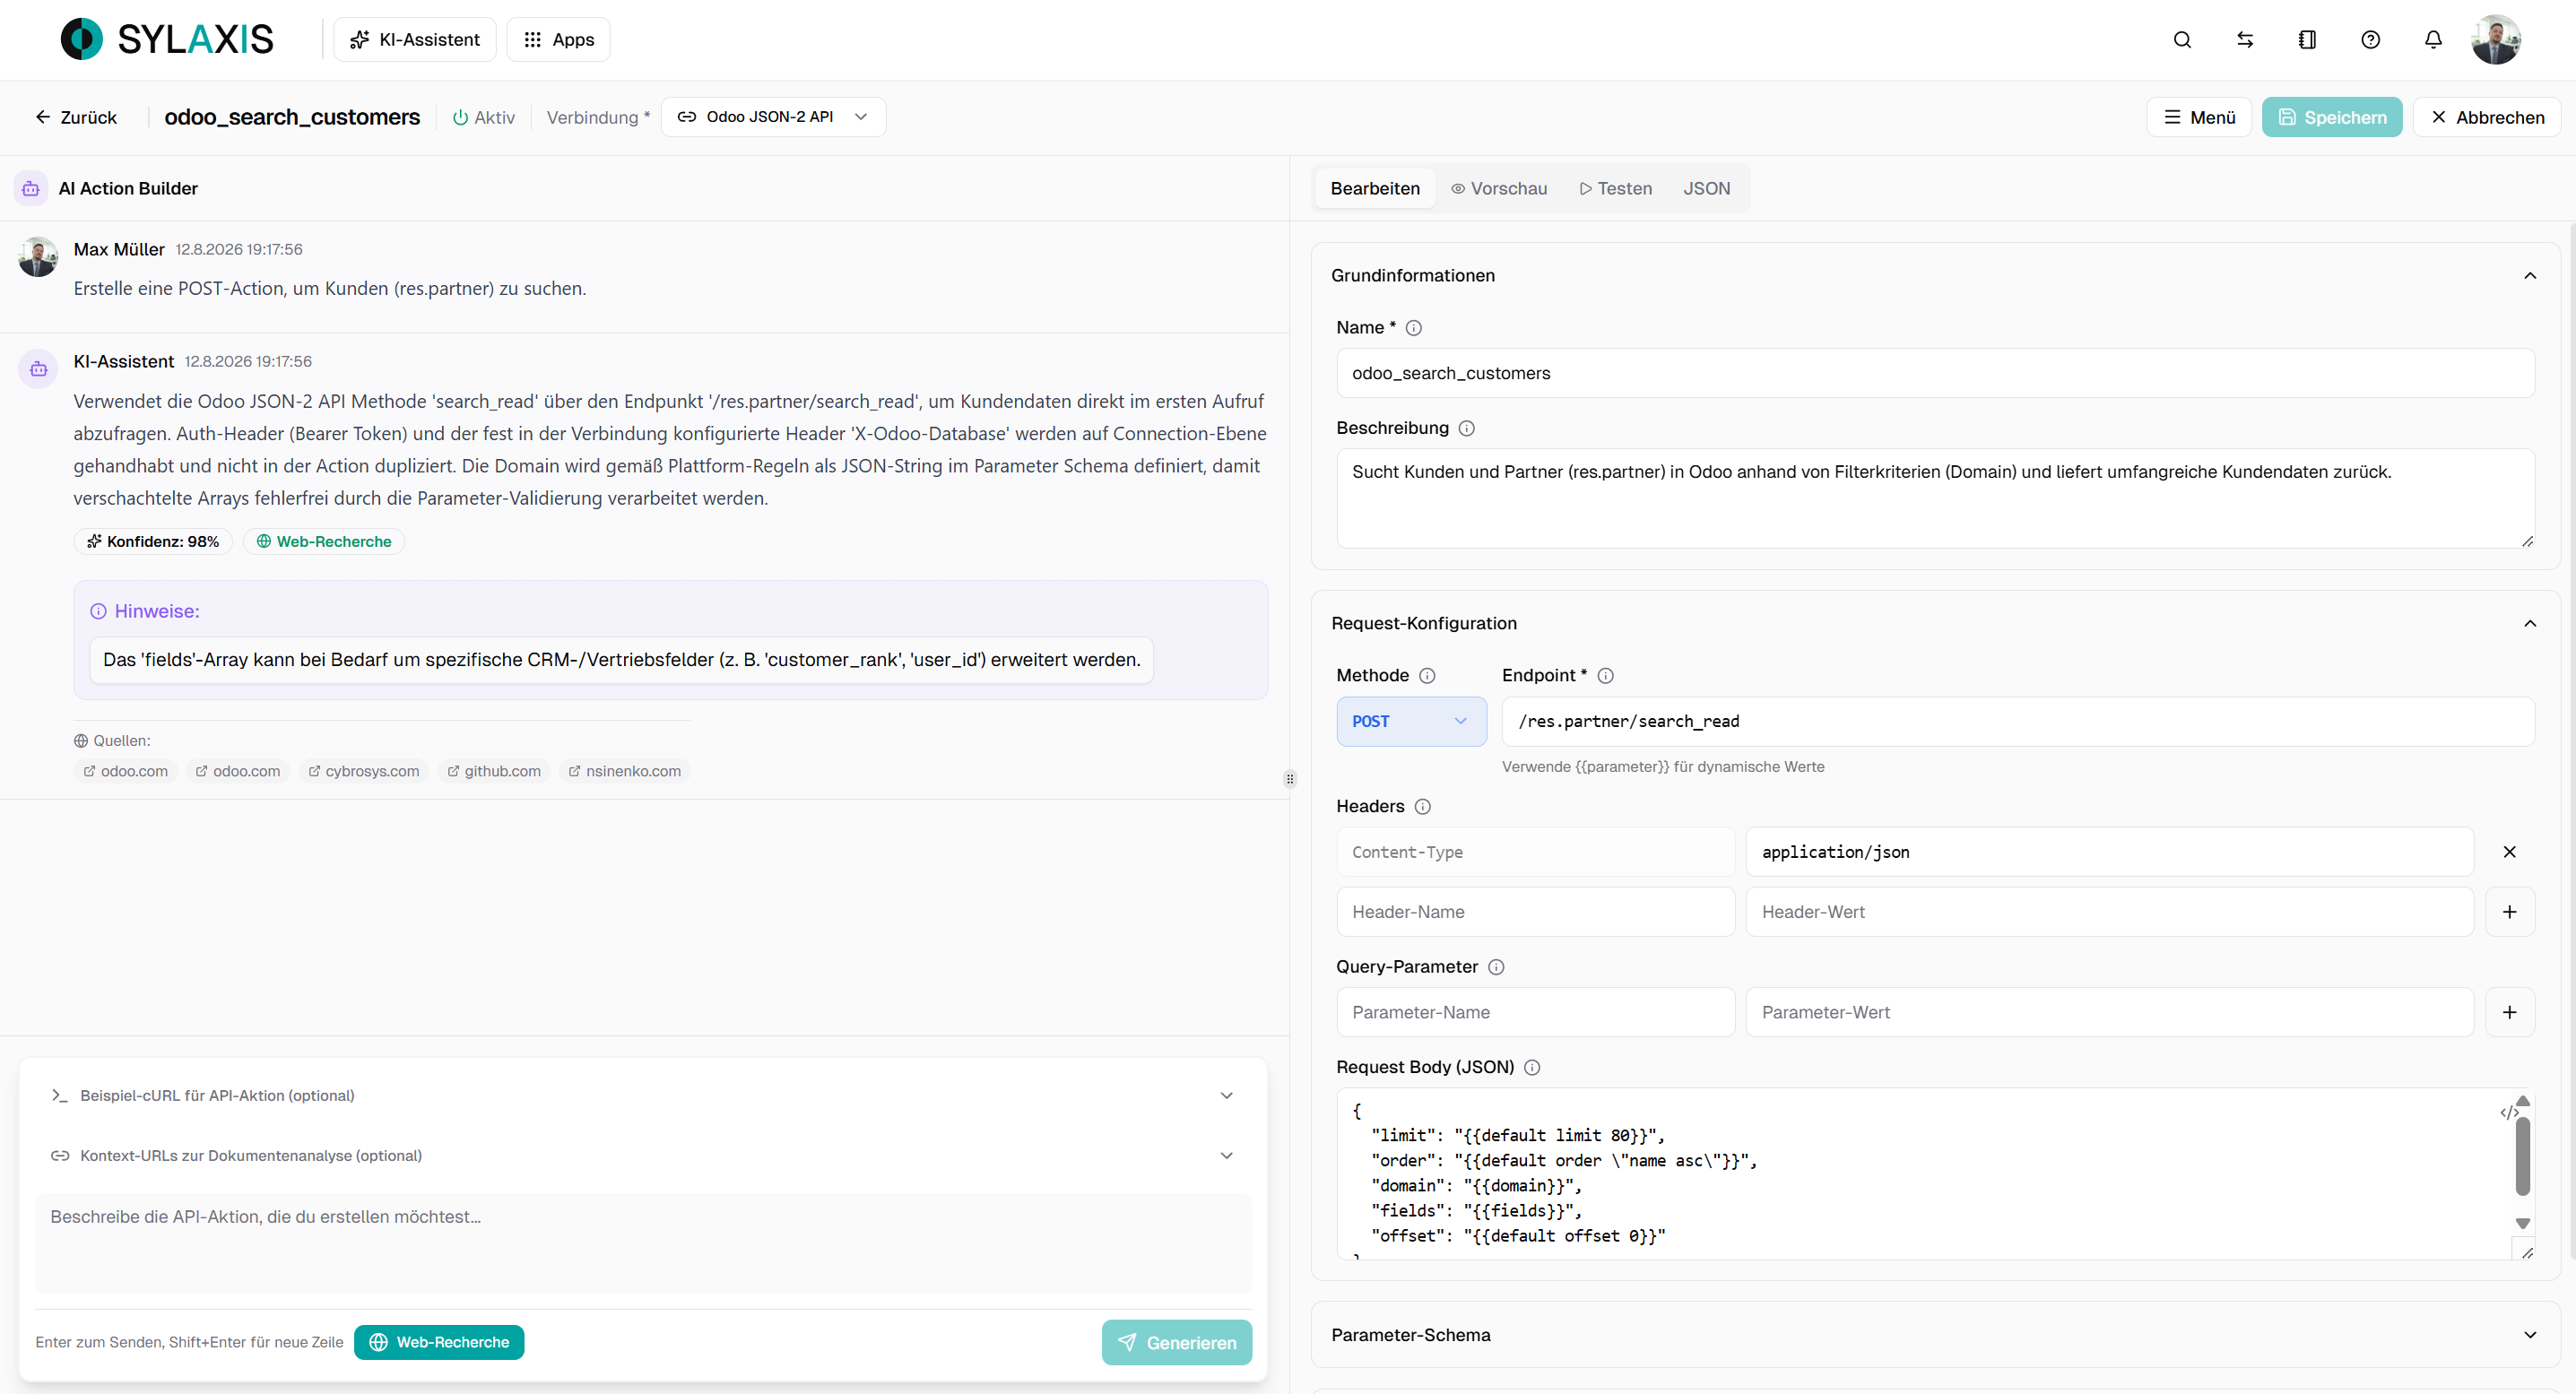The width and height of the screenshot is (2576, 1394).
Task: Click the API action description prompt field
Action: click(643, 1243)
